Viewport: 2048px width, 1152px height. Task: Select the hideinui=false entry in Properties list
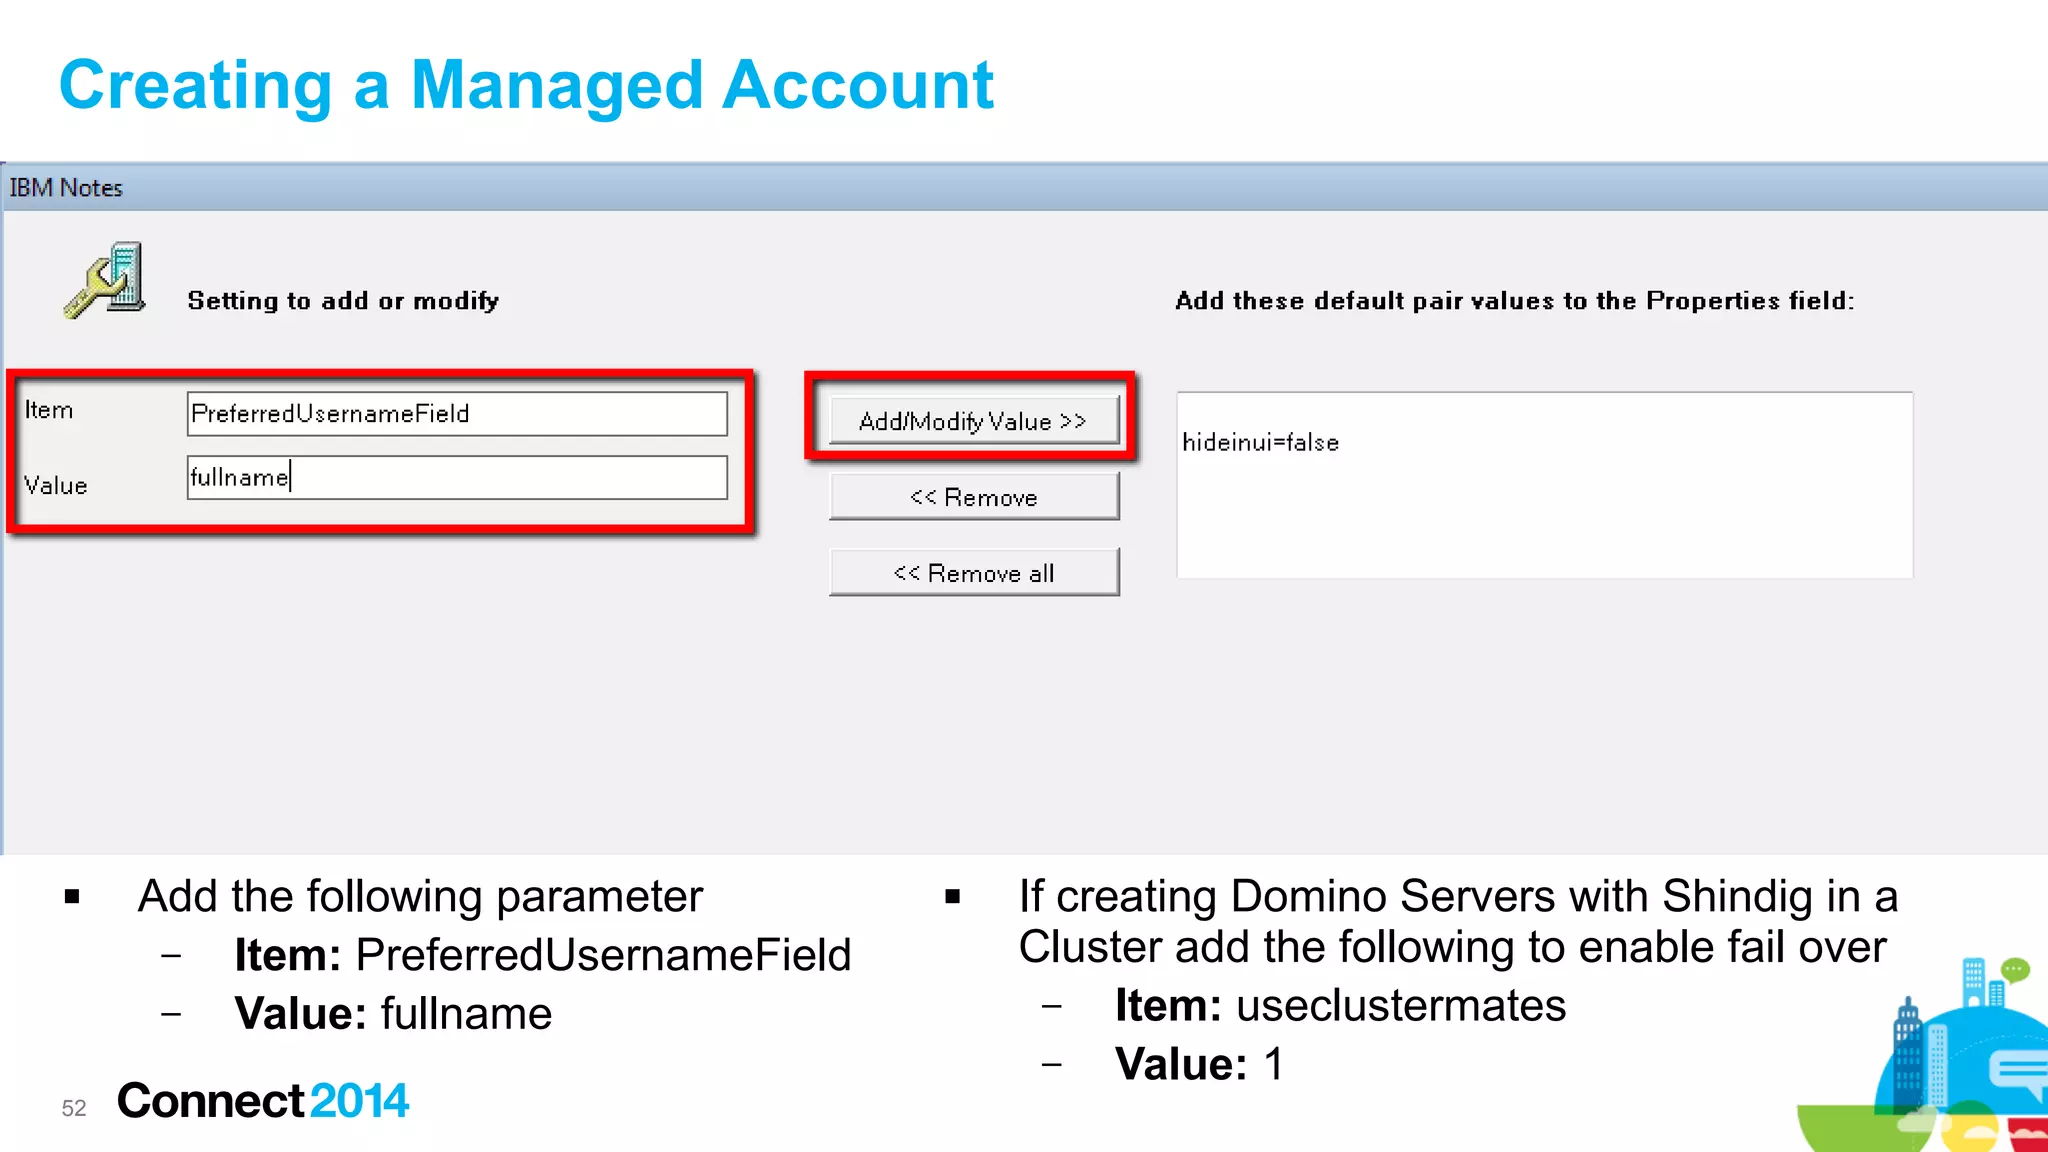pos(1260,442)
